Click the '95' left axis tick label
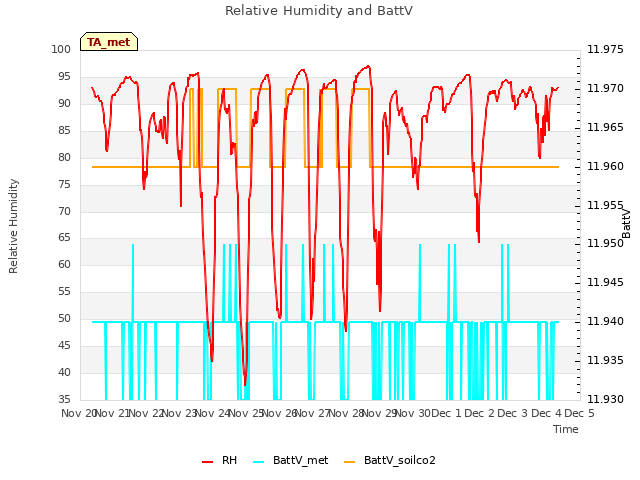This screenshot has width=640, height=480. pos(64,76)
